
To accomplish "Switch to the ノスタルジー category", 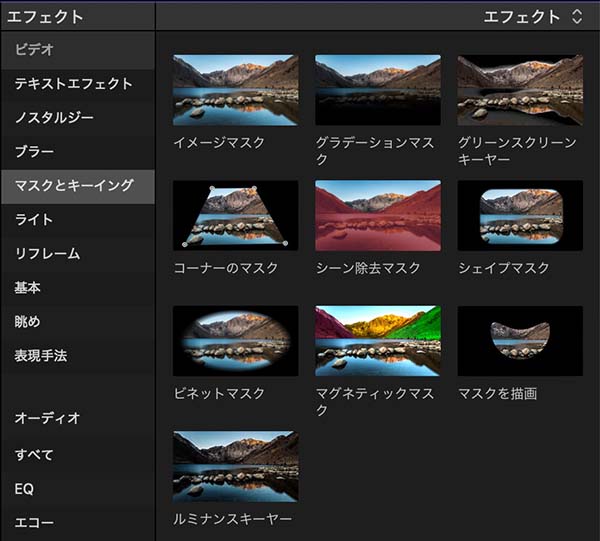I will pyautogui.click(x=55, y=118).
